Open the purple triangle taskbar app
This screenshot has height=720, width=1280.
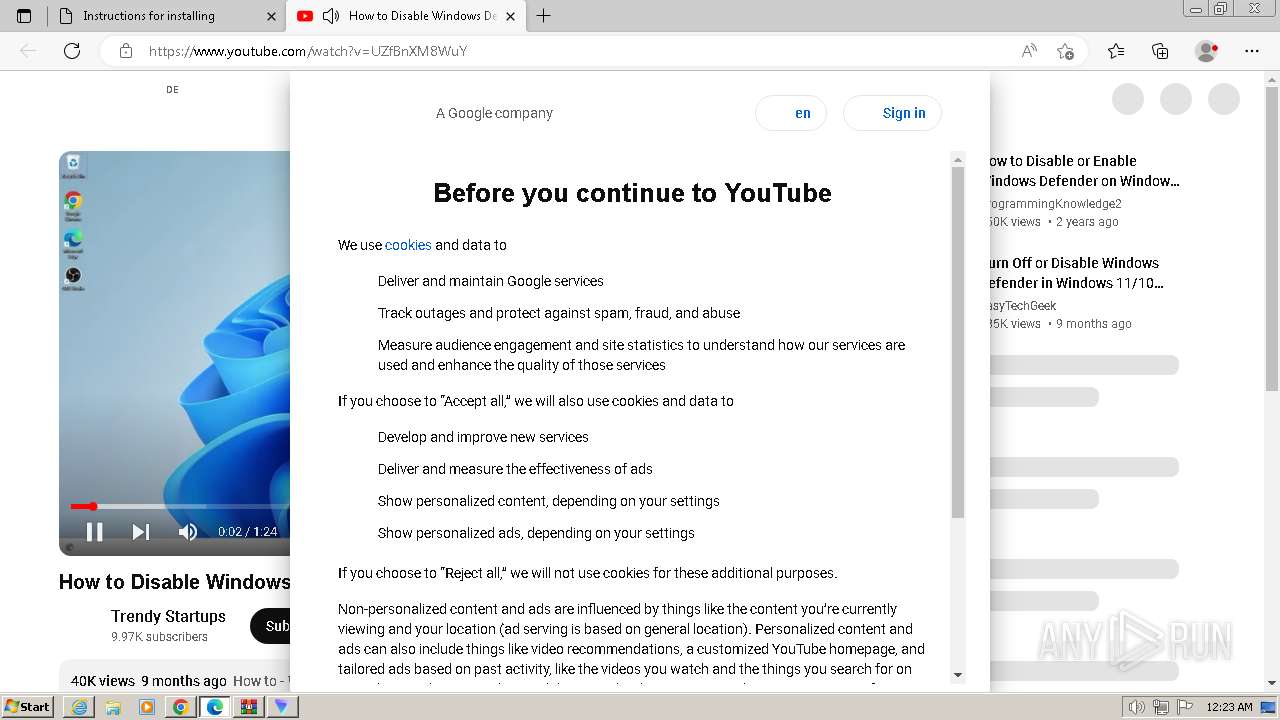tap(281, 707)
